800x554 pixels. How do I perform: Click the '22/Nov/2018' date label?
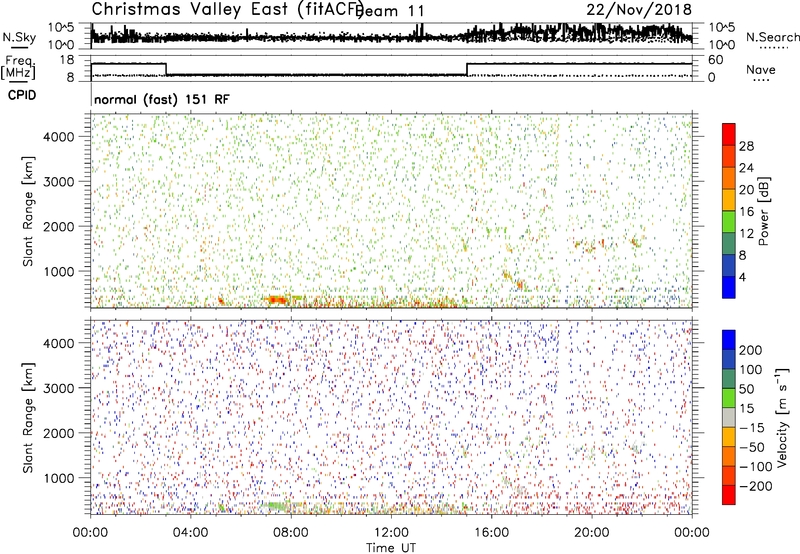click(639, 9)
